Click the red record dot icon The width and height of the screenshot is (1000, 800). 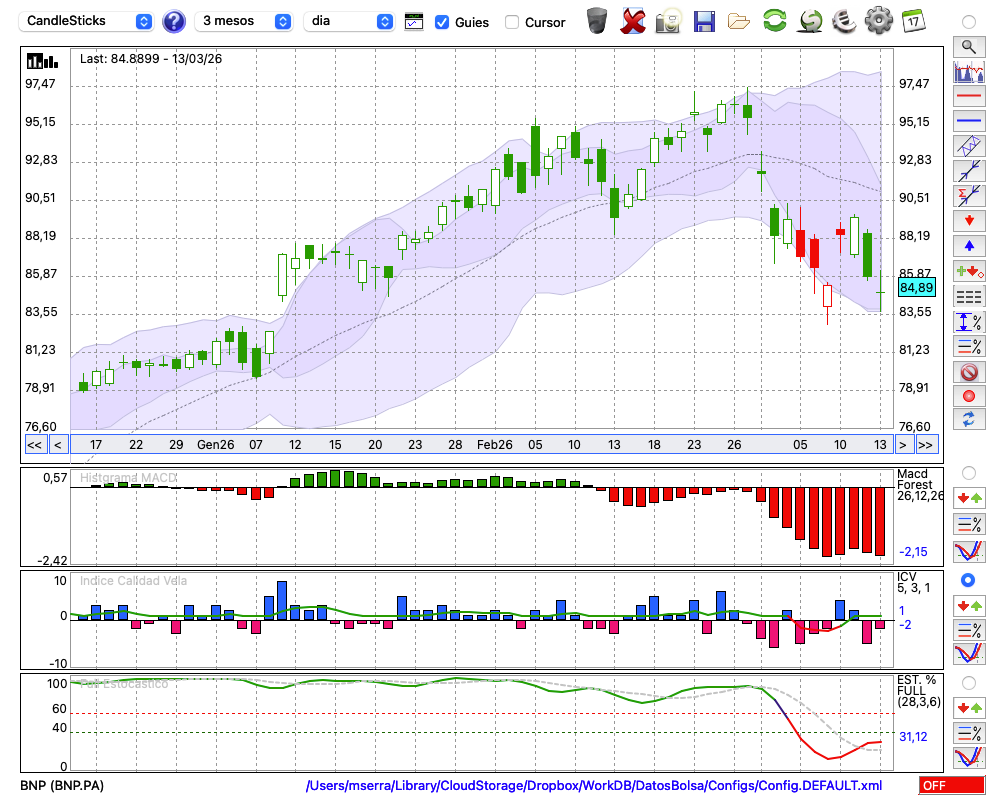(x=969, y=396)
